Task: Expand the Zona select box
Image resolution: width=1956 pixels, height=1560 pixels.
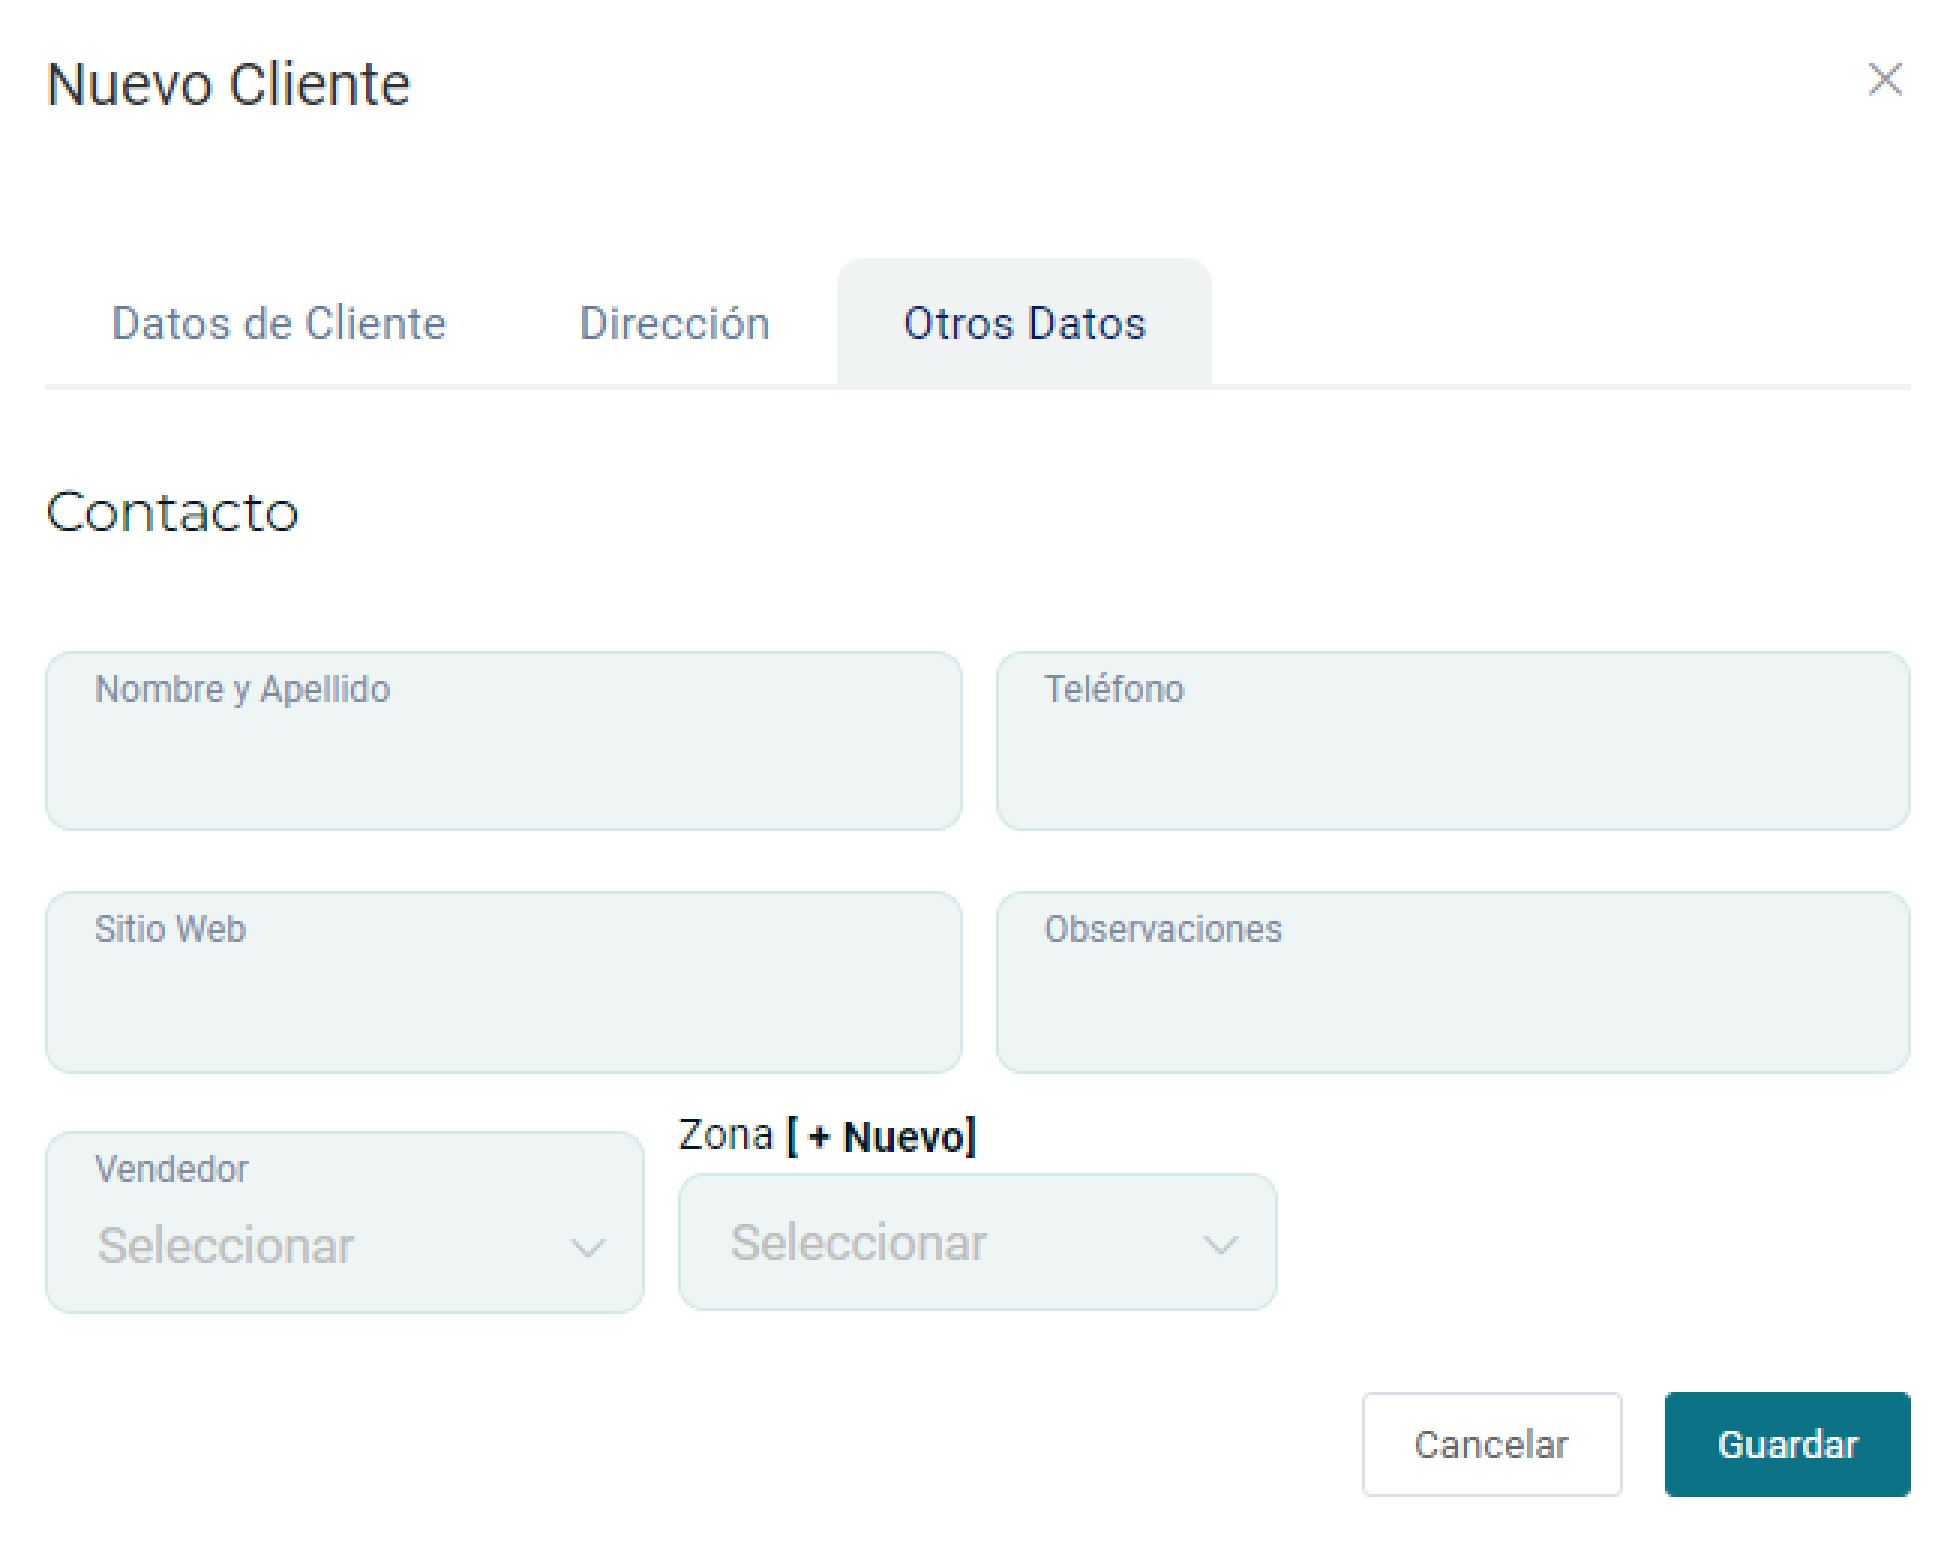Action: tap(976, 1242)
